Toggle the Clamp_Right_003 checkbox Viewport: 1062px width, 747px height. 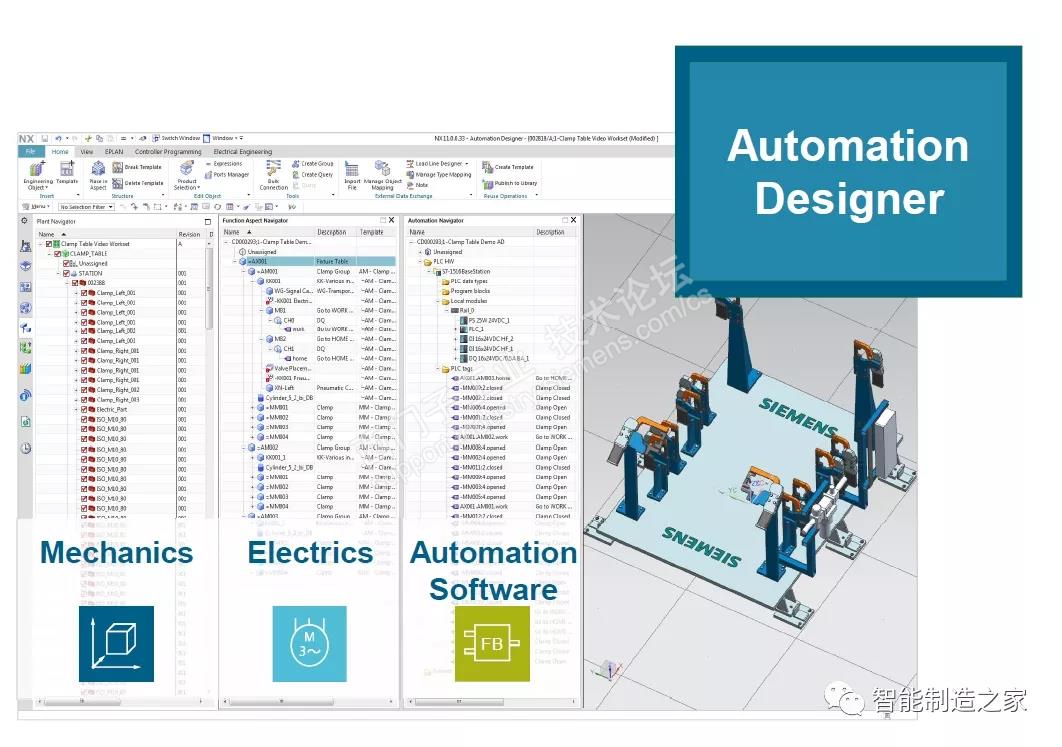pyautogui.click(x=84, y=400)
